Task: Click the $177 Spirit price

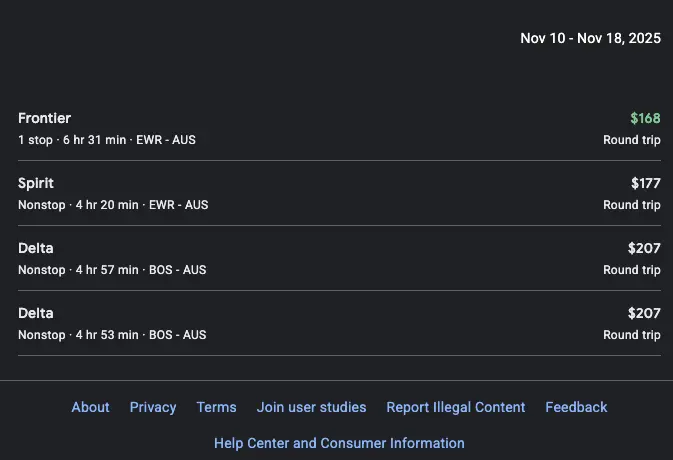Action: (646, 183)
